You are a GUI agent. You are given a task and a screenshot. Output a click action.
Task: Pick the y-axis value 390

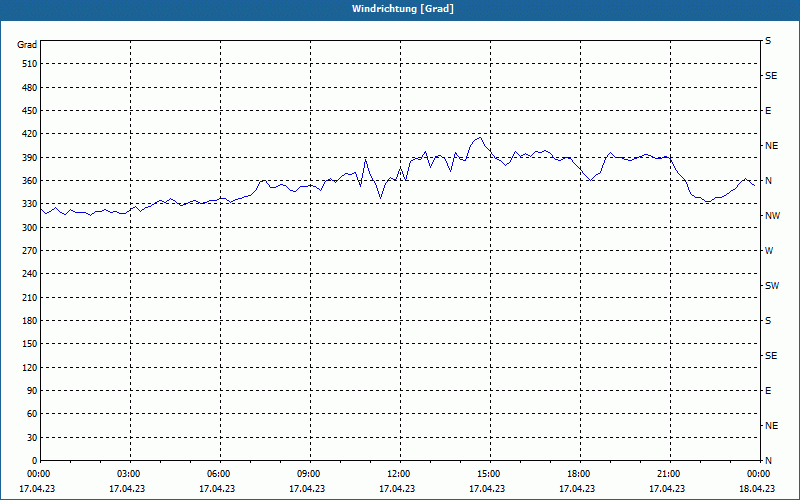point(30,158)
